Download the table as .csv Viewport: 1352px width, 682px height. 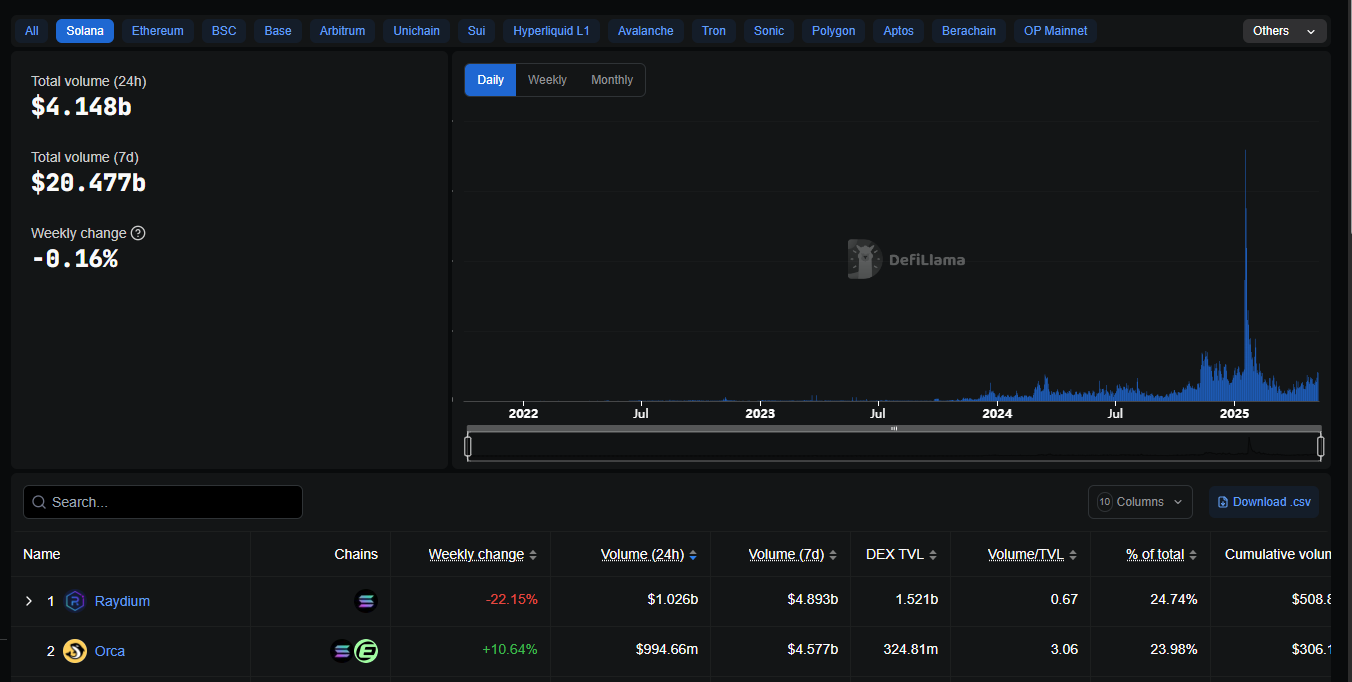(1264, 502)
